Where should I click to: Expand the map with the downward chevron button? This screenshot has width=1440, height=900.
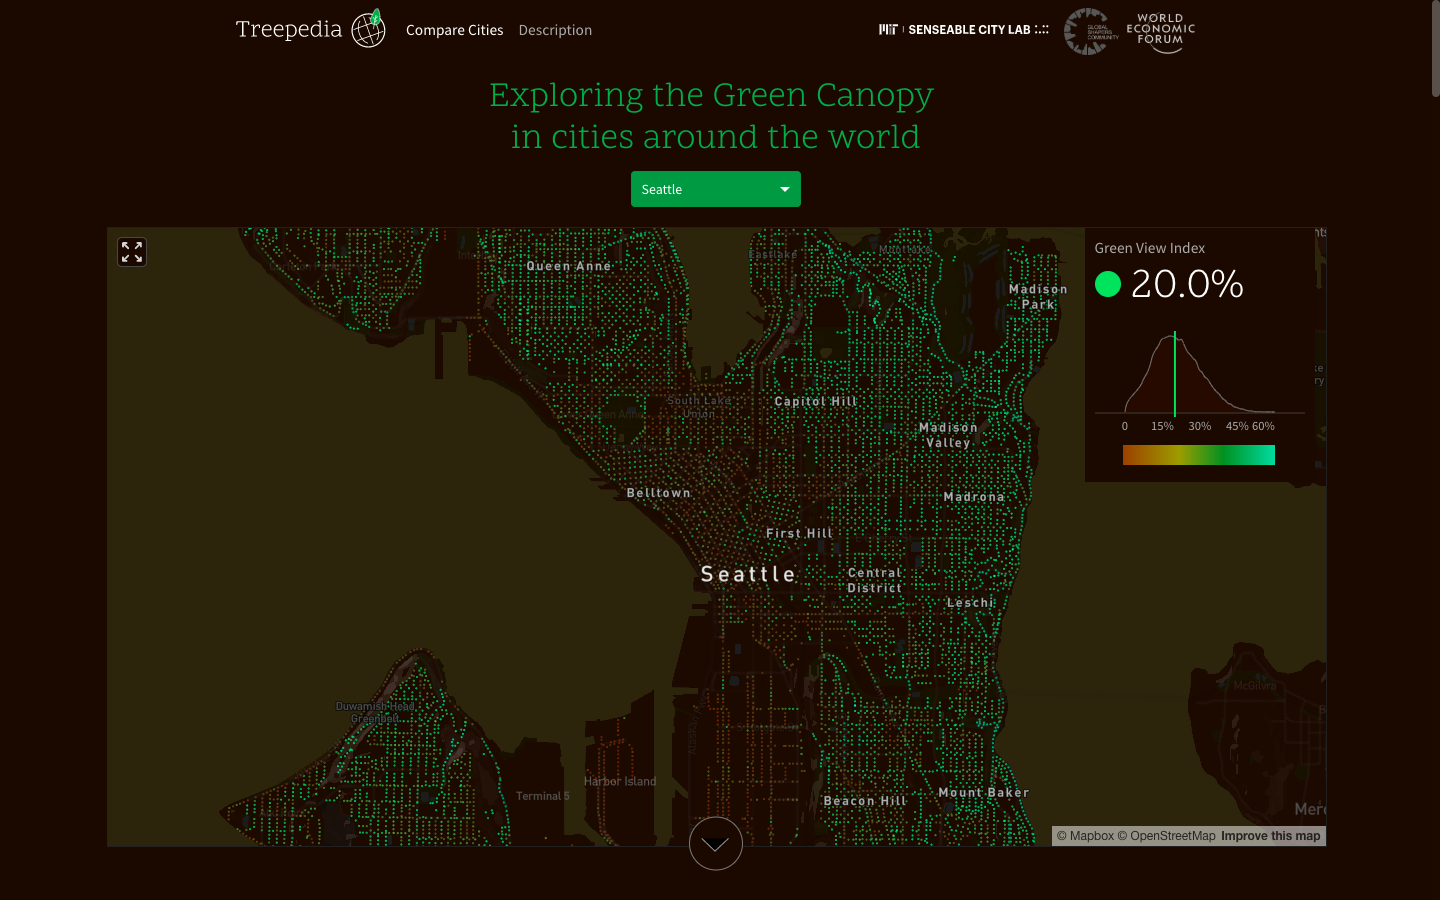715,843
